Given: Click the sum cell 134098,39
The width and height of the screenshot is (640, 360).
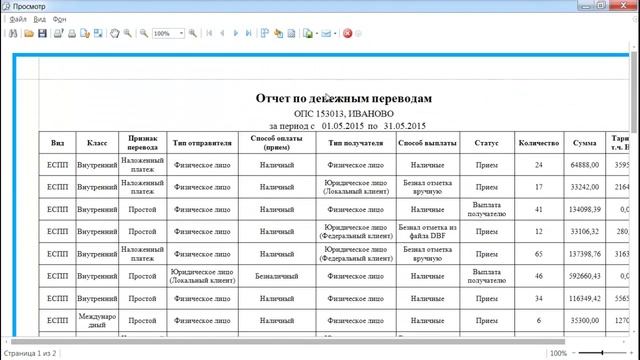Looking at the screenshot, I should [x=584, y=209].
